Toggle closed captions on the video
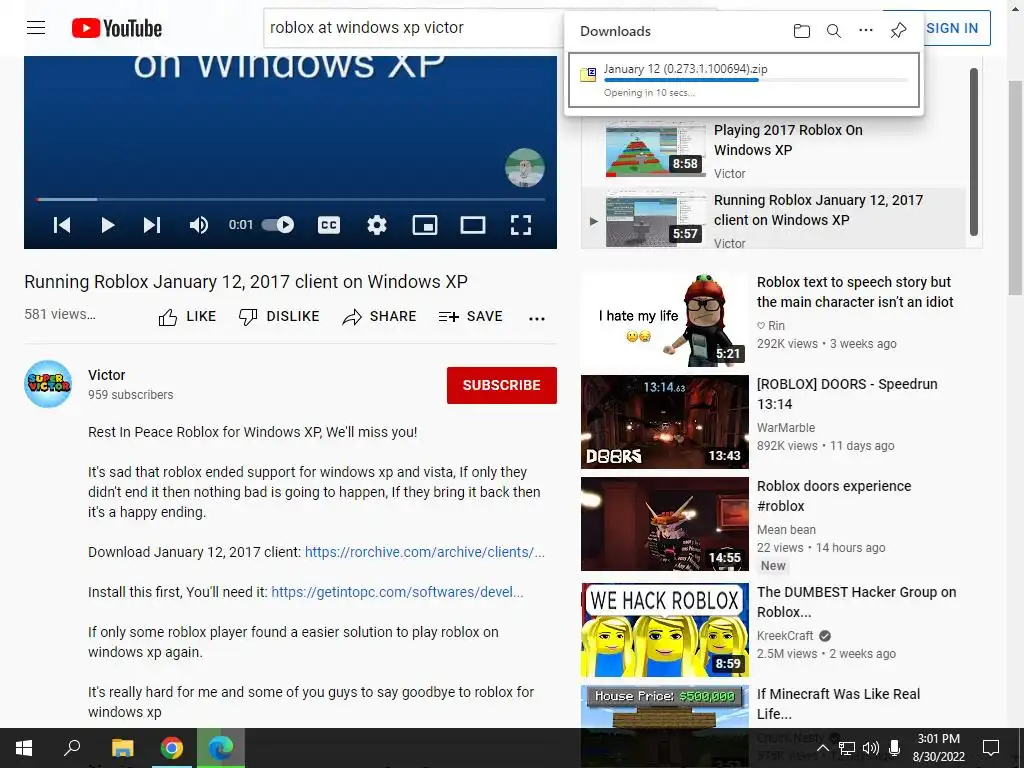 pyautogui.click(x=328, y=225)
